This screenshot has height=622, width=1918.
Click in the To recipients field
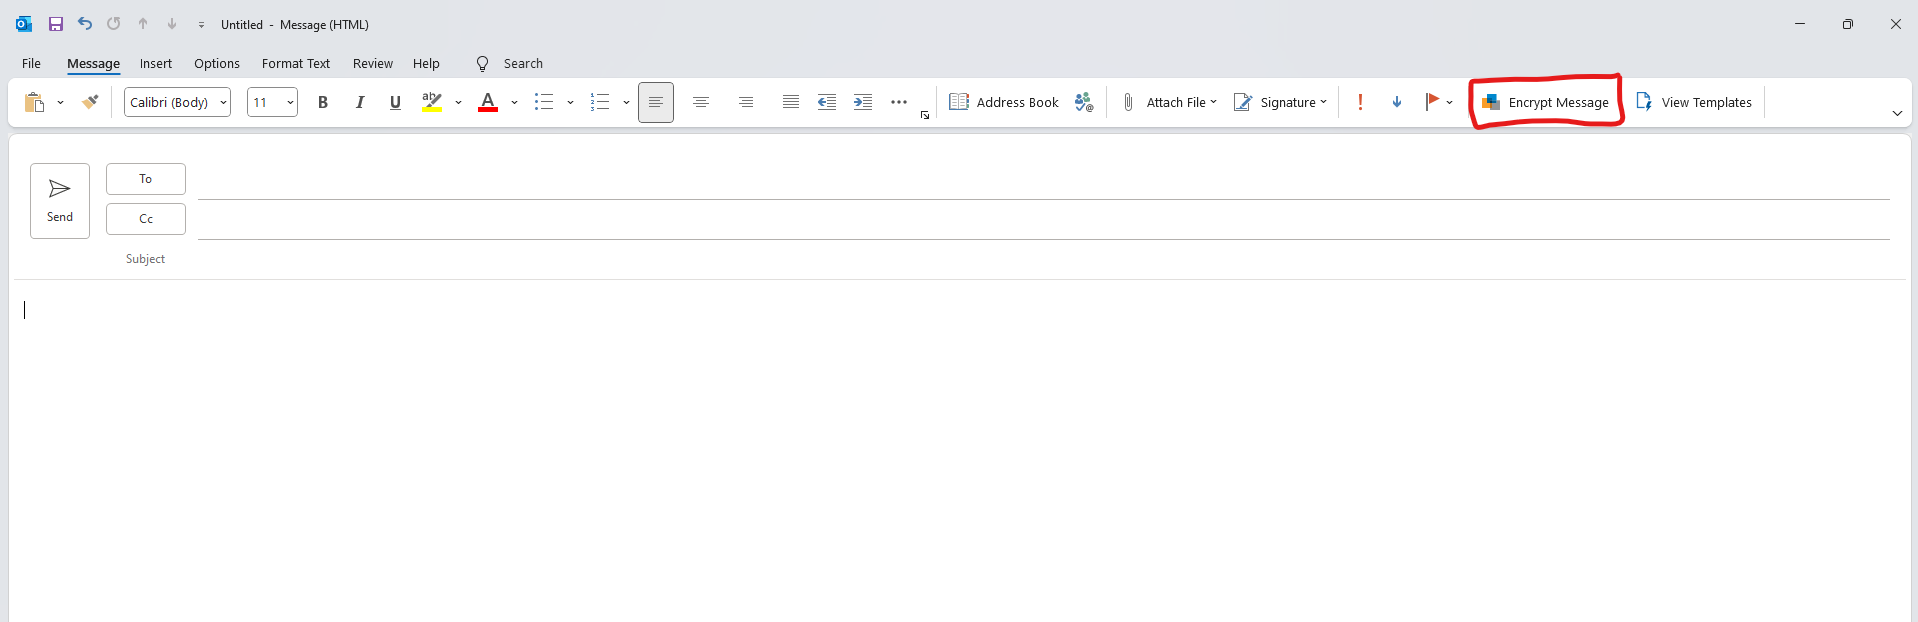[1044, 181]
